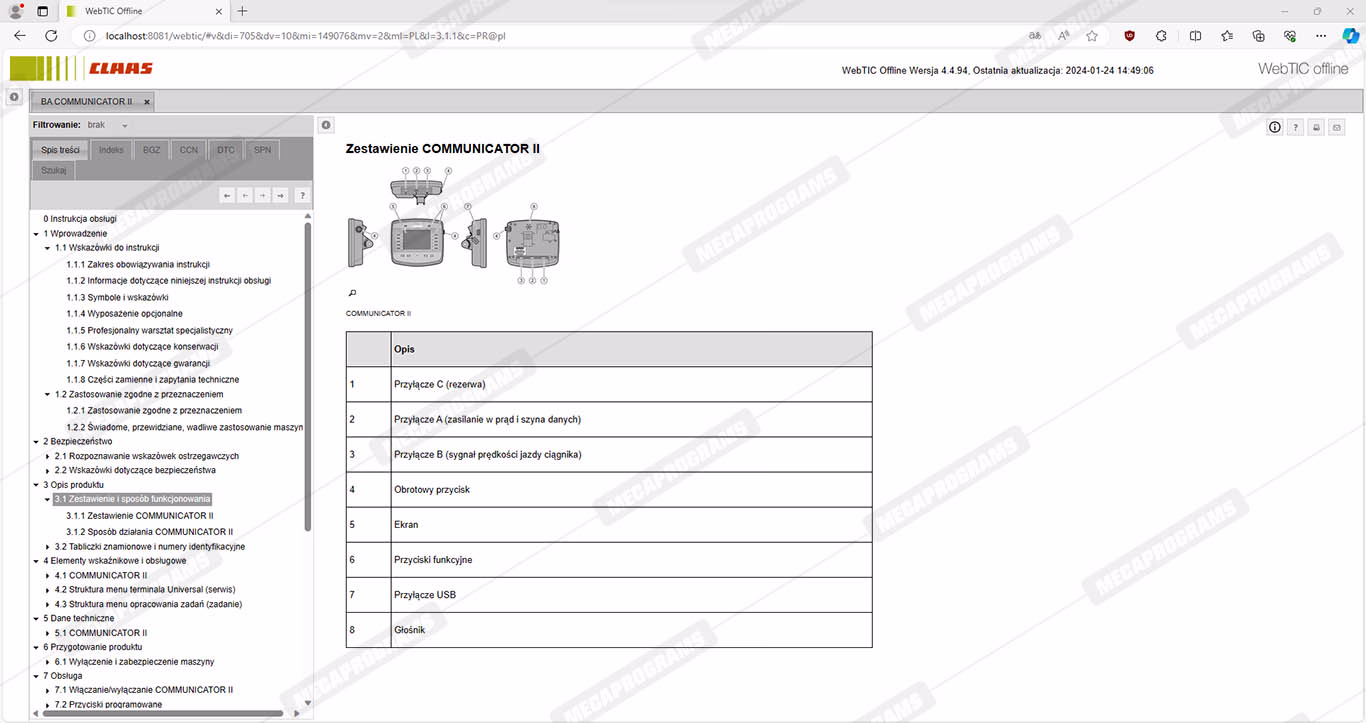This screenshot has height=723, width=1366.
Task: Click the browser address bar URL
Action: (305, 36)
